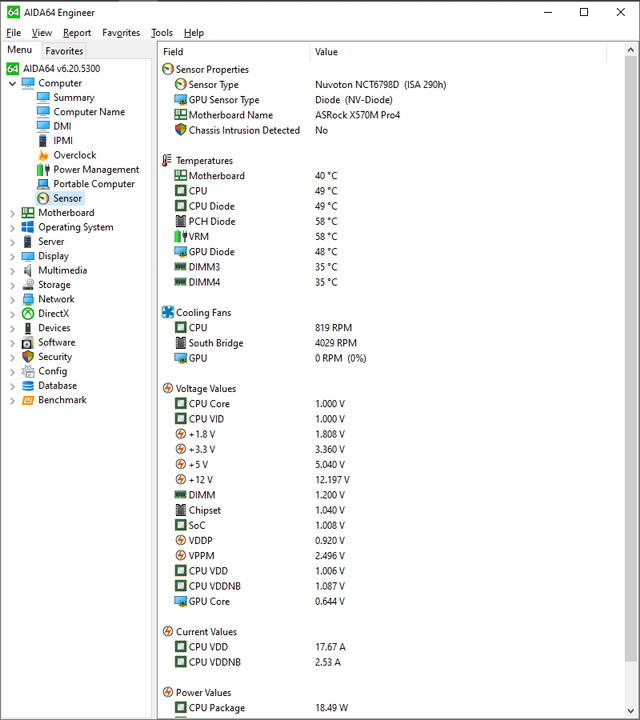Click the AIDA64 v6.20.5300 root icon

pyautogui.click(x=13, y=69)
